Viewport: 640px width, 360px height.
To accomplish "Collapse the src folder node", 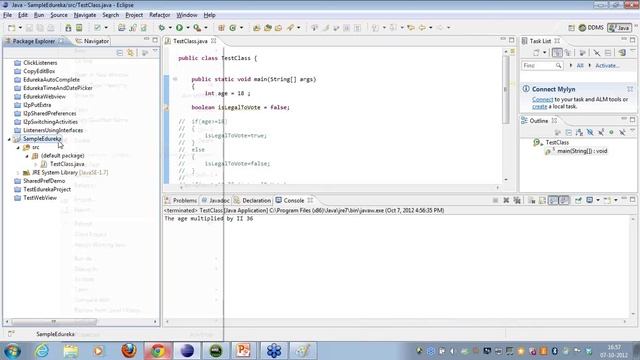I will point(18,148).
